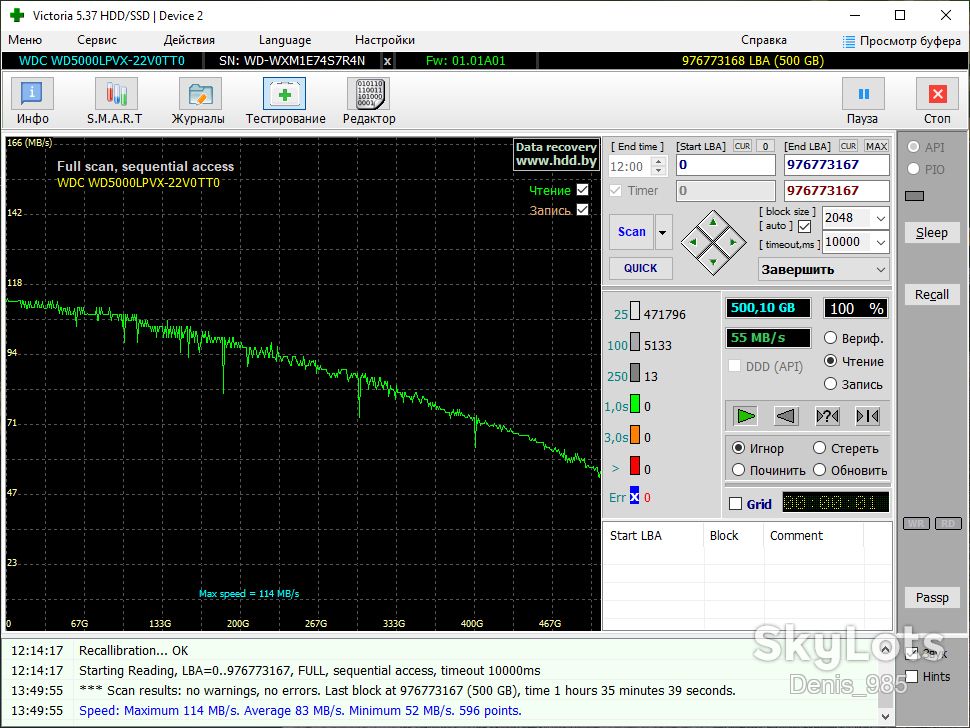Image resolution: width=970 pixels, height=728 pixels.
Task: Stop the scan with the Стоп button
Action: tap(937, 101)
